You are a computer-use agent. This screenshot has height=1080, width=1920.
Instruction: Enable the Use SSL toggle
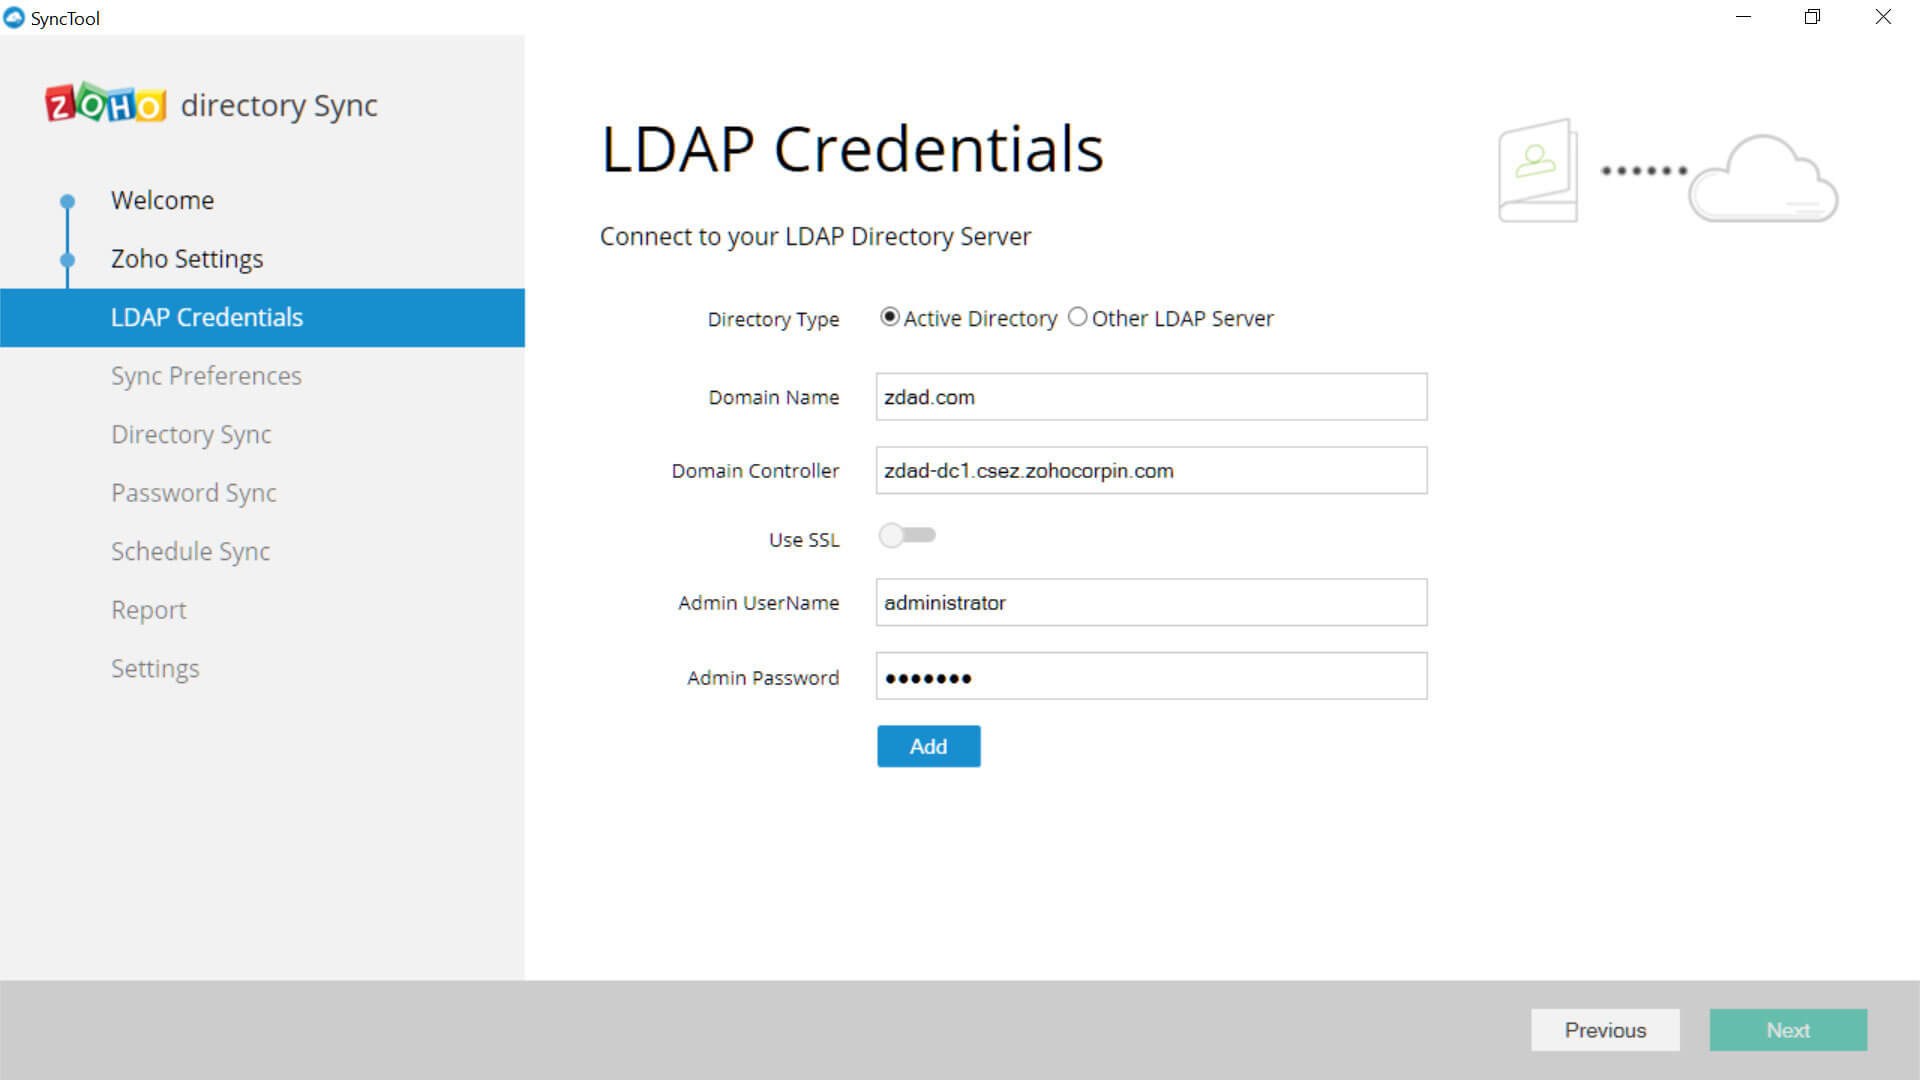907,536
